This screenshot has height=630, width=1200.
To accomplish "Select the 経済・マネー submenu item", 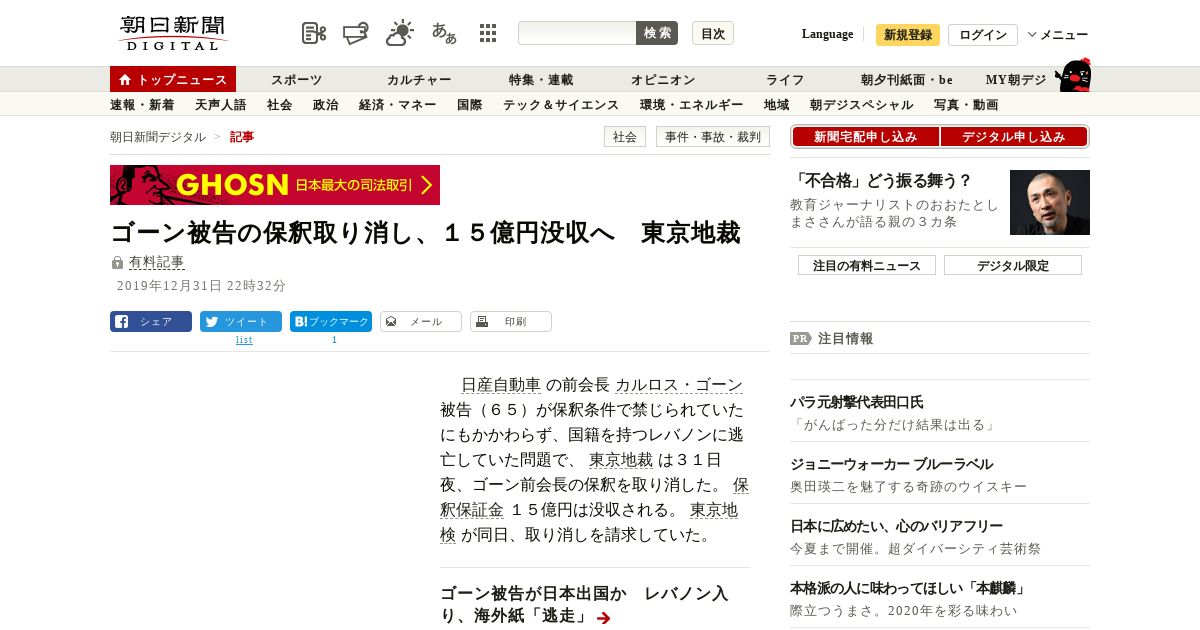I will click(397, 105).
